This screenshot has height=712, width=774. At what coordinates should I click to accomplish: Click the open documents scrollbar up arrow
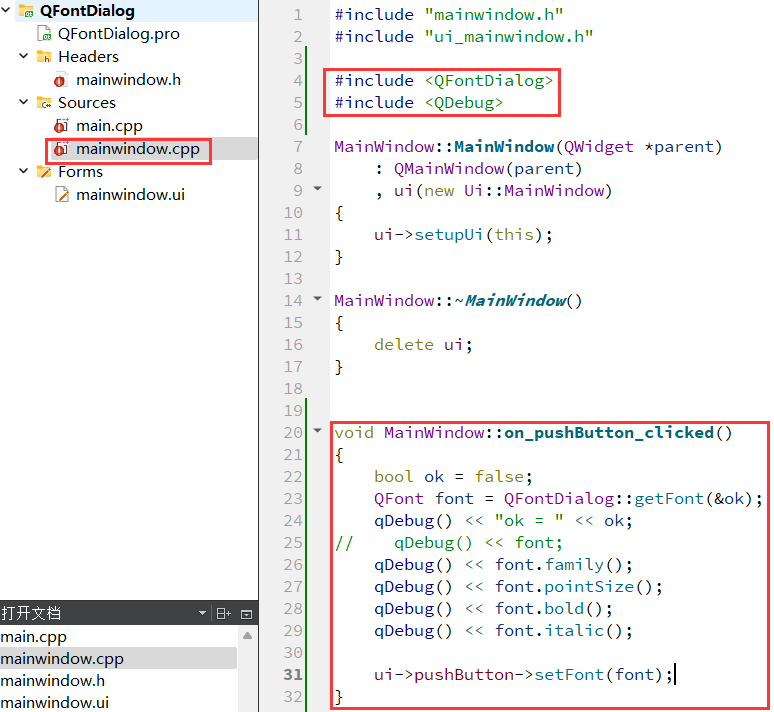[x=247, y=636]
